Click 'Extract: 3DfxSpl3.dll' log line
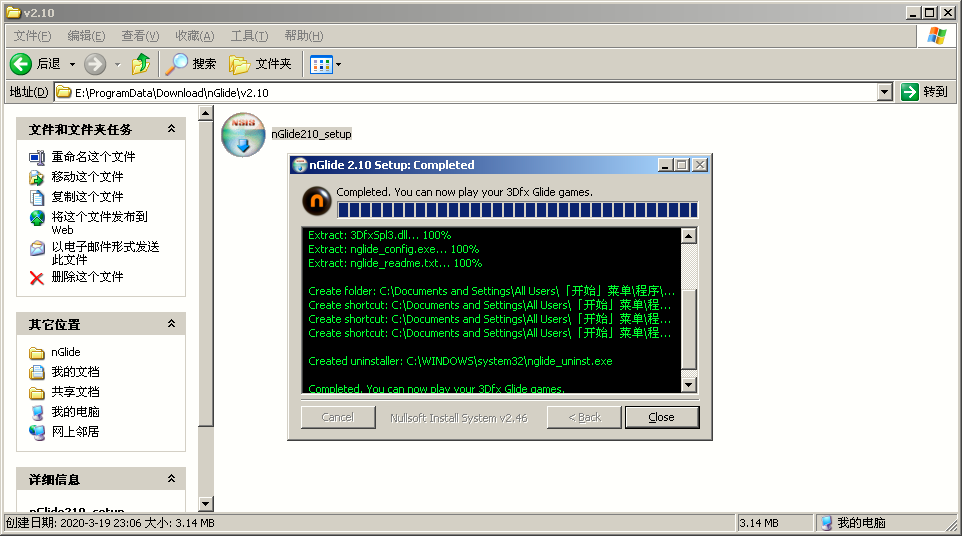 click(379, 235)
